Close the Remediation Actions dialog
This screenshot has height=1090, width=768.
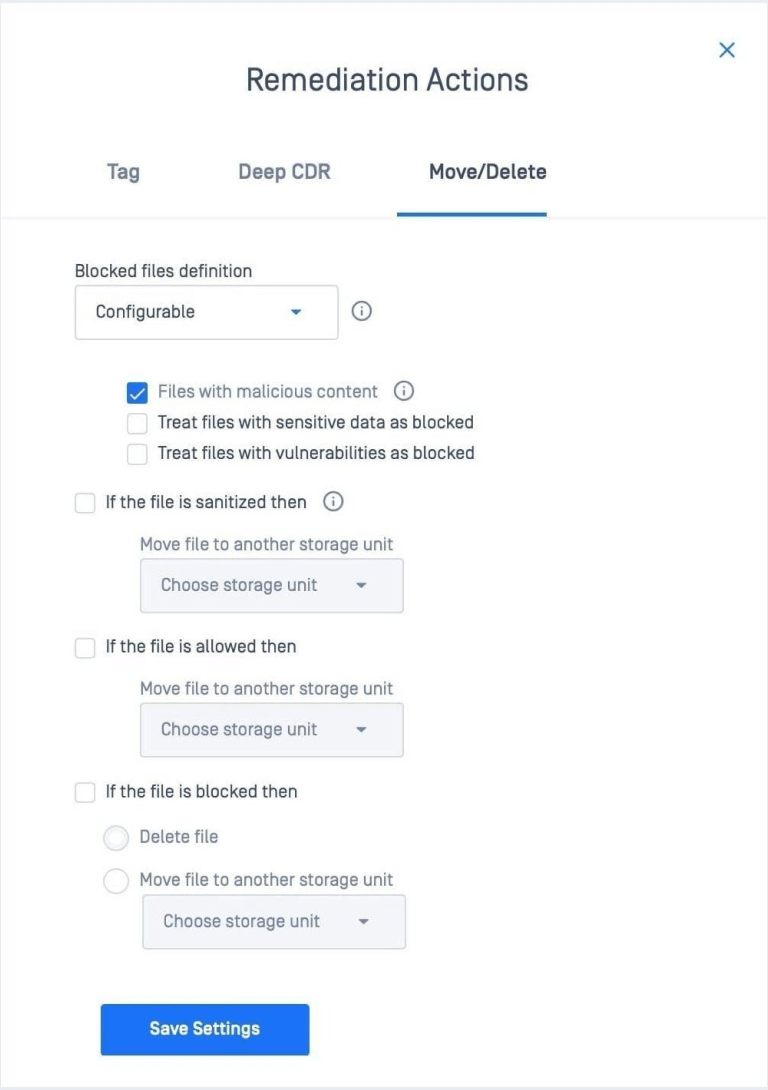[x=727, y=49]
